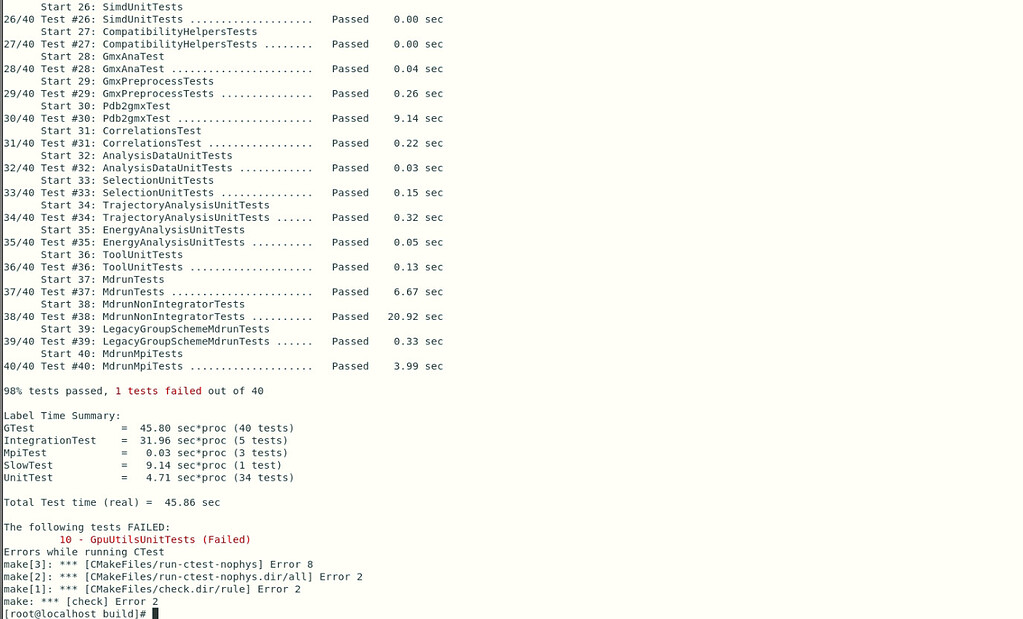This screenshot has width=1023, height=619.
Task: Click the 'Total Test time (real)' line
Action: pyautogui.click(x=112, y=502)
